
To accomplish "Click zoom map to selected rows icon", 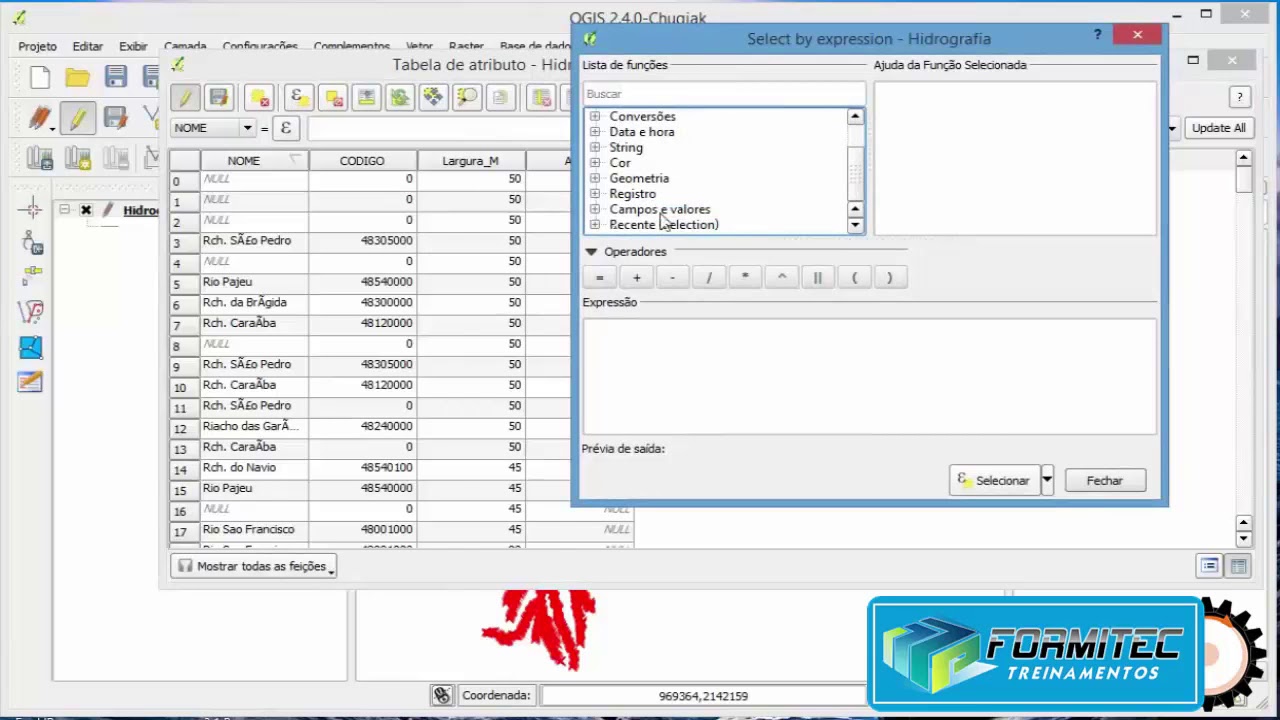I will [467, 97].
